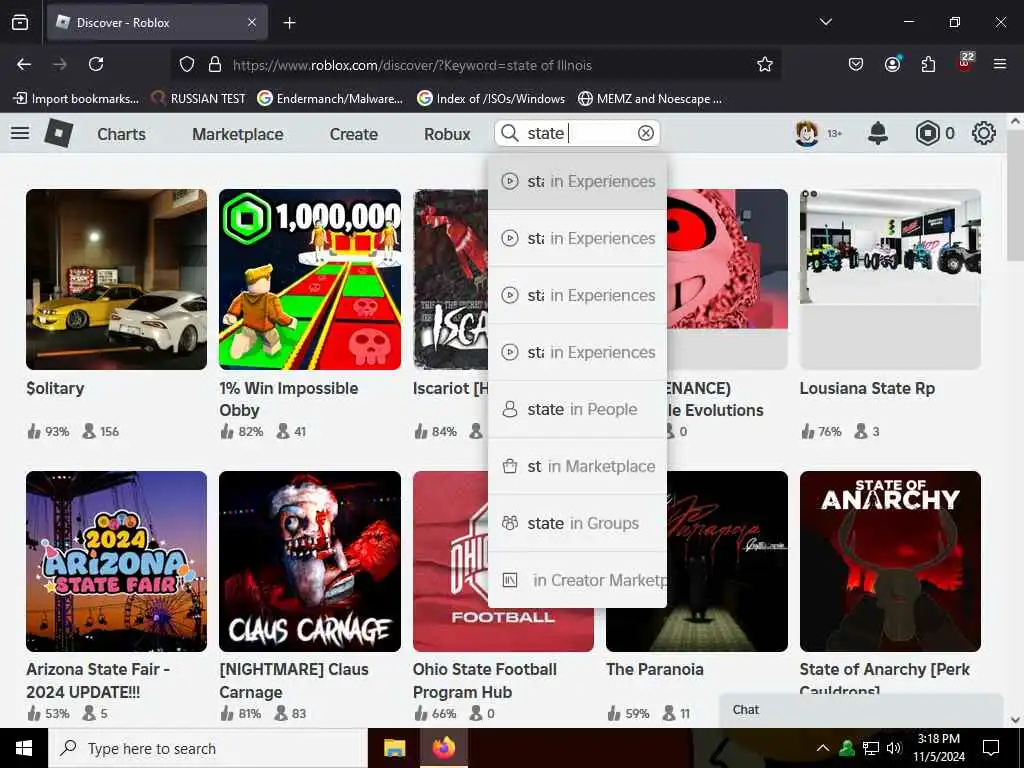Choose the 'in Creator Marketplace' suggestion
The image size is (1024, 768).
coord(577,580)
